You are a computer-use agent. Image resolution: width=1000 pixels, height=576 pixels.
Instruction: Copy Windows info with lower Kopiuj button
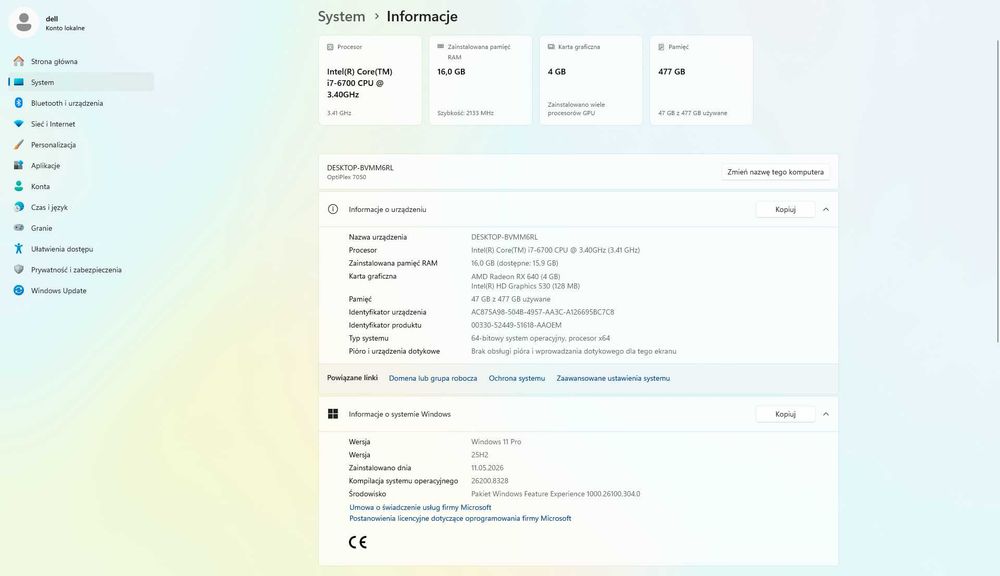pos(785,414)
